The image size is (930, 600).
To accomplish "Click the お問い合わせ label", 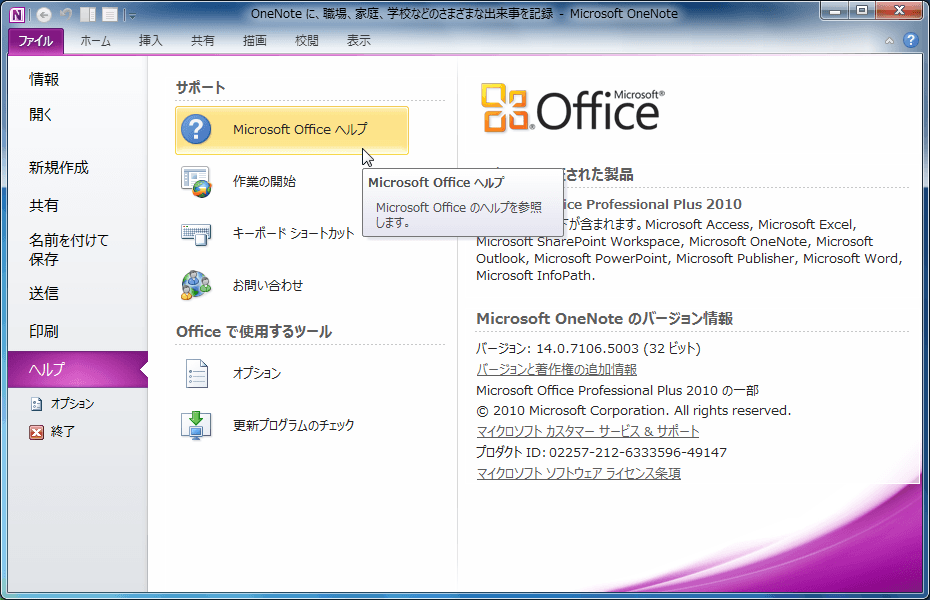I will point(268,286).
